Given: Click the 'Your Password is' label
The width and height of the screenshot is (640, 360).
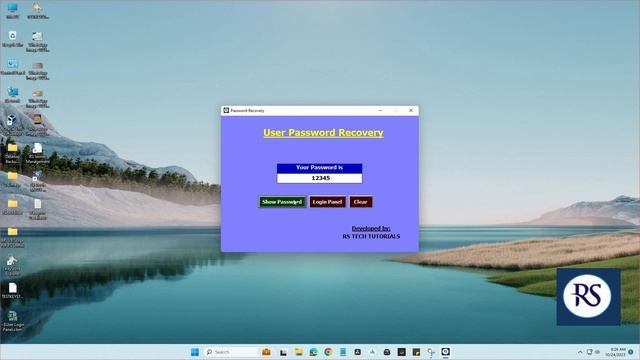Looking at the screenshot, I should pos(320,168).
